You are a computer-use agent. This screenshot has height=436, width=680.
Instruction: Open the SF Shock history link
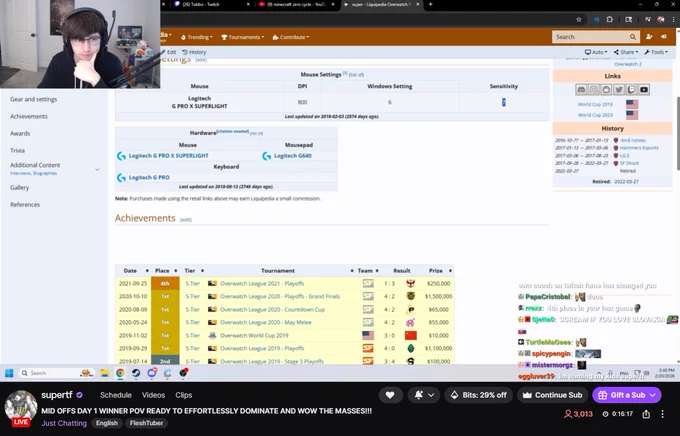point(629,163)
